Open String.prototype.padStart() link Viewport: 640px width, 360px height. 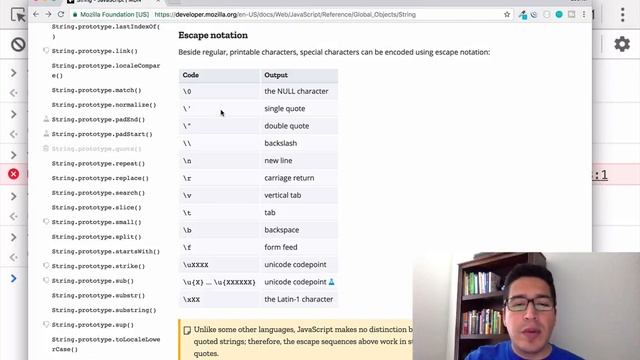tap(102, 134)
